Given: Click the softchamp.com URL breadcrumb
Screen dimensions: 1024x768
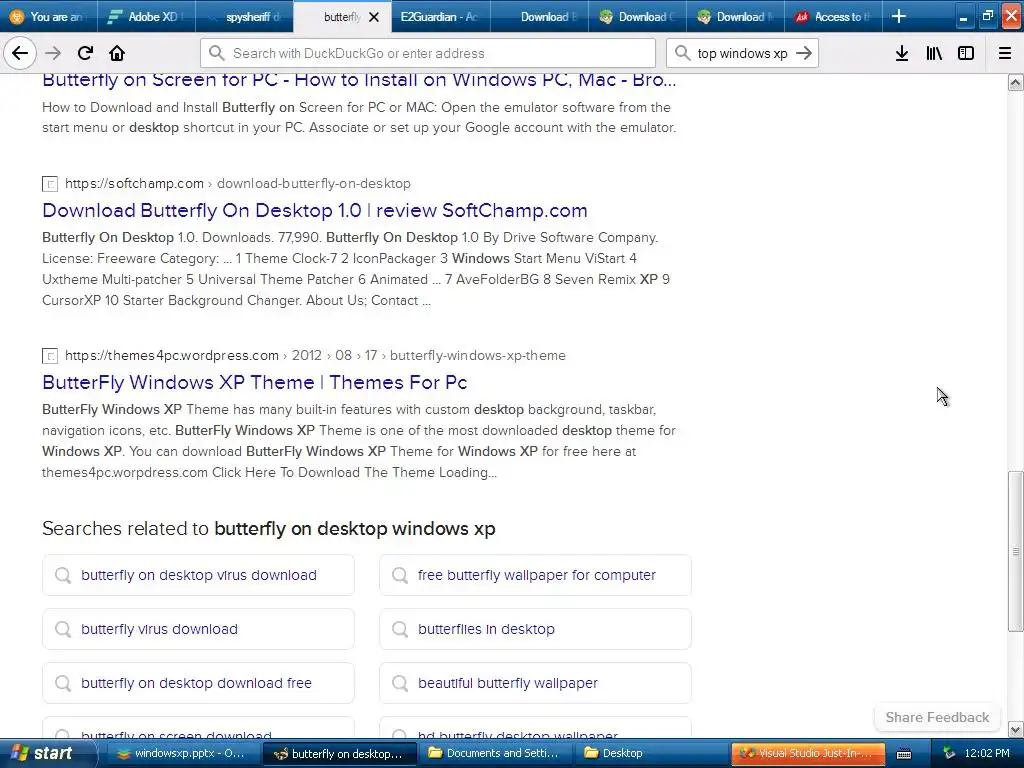Looking at the screenshot, I should click(x=238, y=184).
